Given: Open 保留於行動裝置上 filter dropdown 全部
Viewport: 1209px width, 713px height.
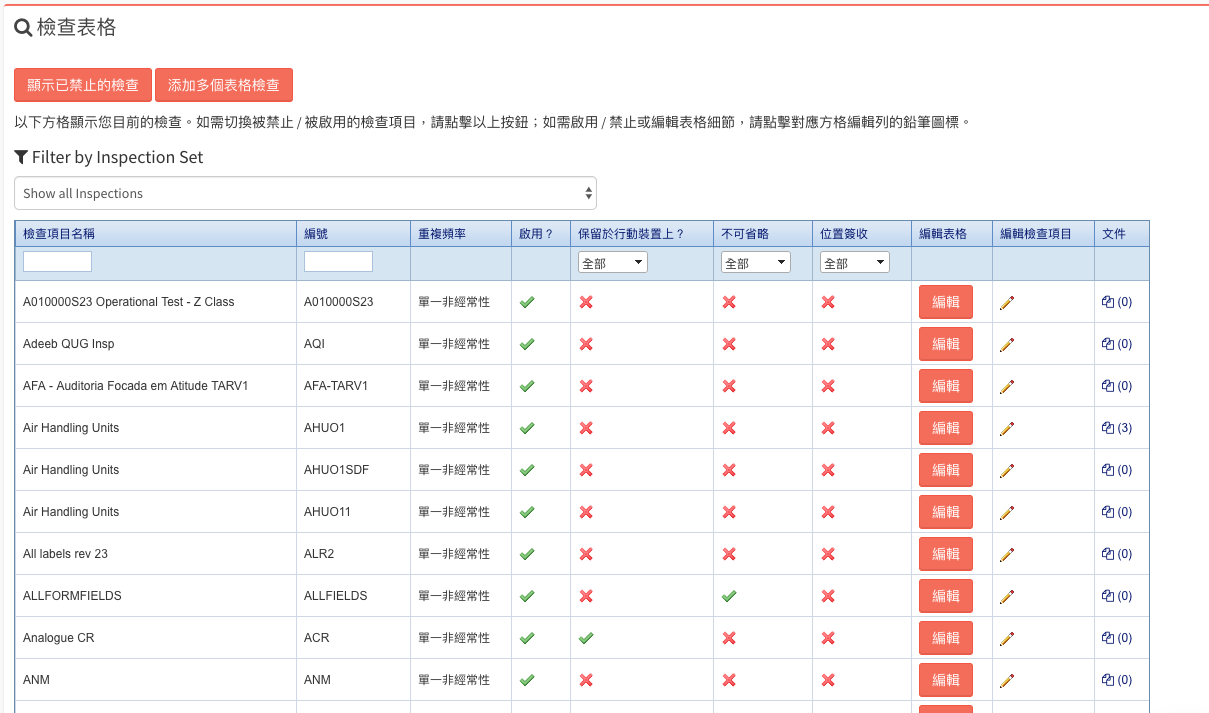Looking at the screenshot, I should (x=613, y=263).
